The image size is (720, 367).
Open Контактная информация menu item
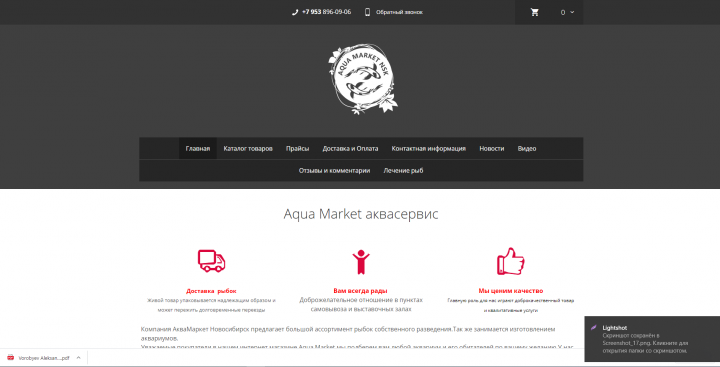(429, 148)
